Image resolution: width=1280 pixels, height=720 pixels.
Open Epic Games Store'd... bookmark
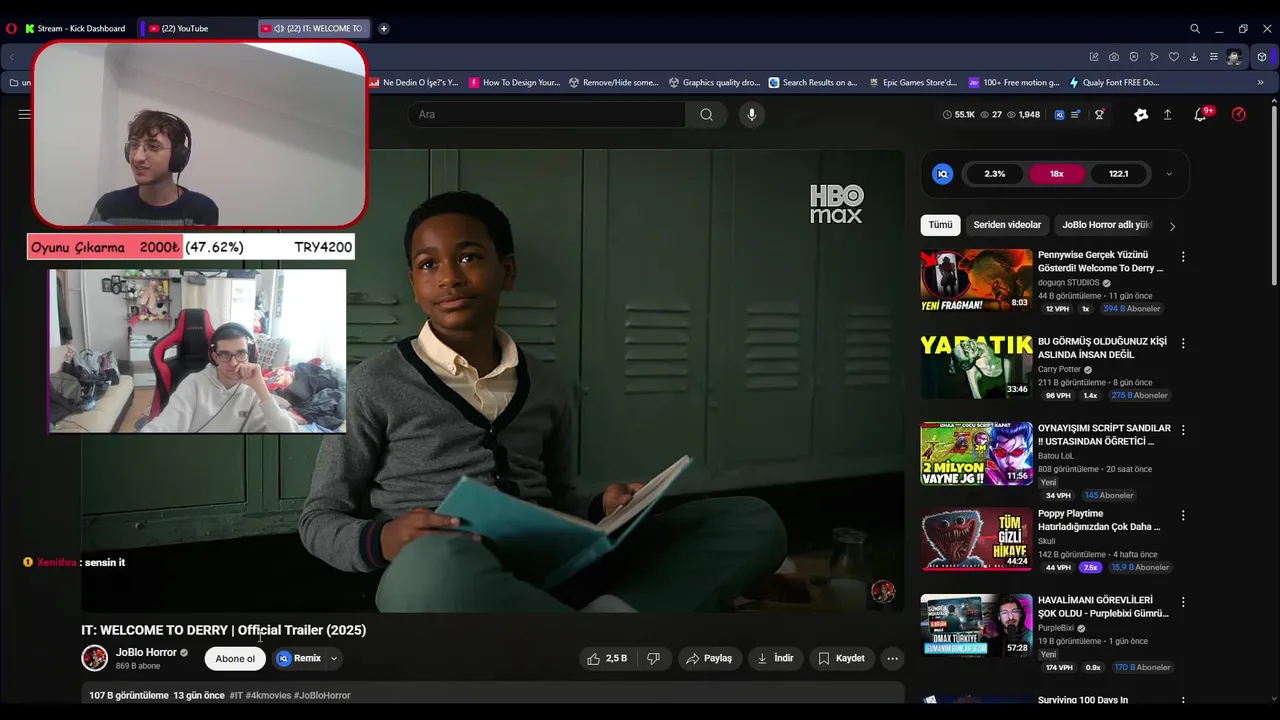pos(913,83)
